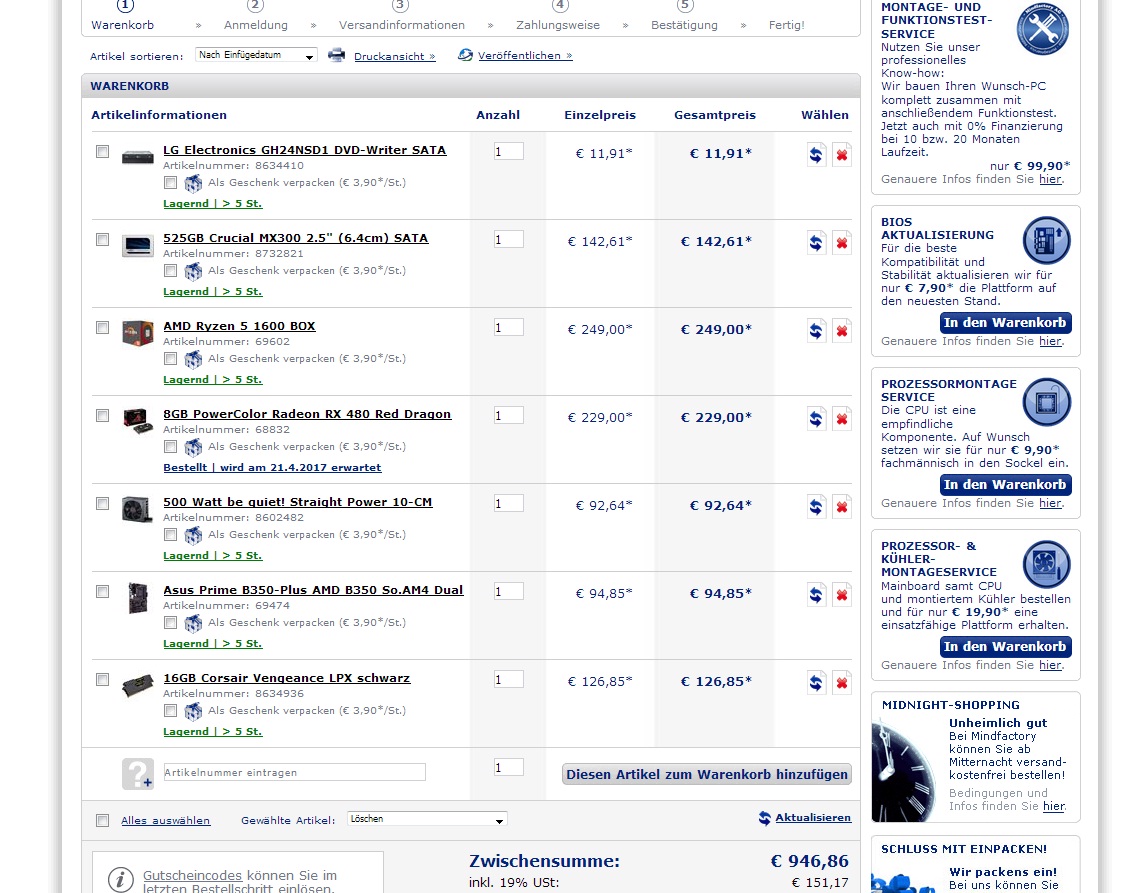Open 16GB Corsair Vengeance LPX link

click(x=287, y=678)
